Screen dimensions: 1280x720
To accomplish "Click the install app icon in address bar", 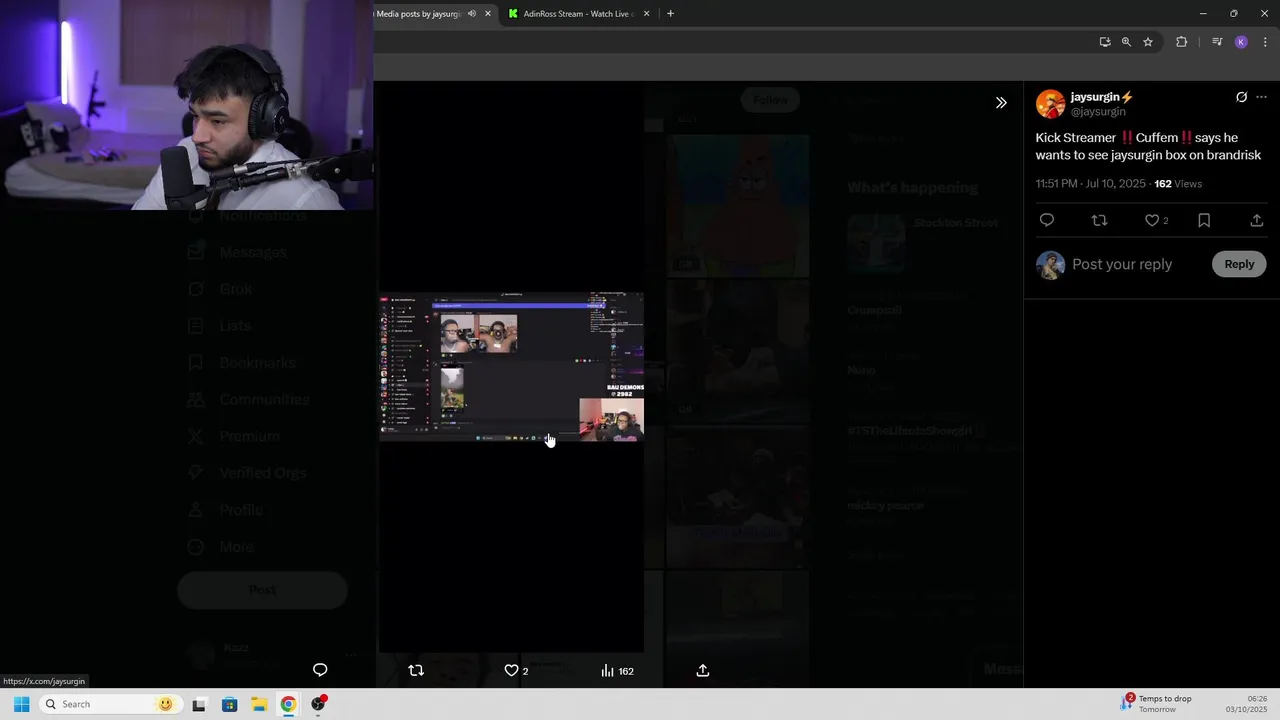I will pyautogui.click(x=1105, y=42).
